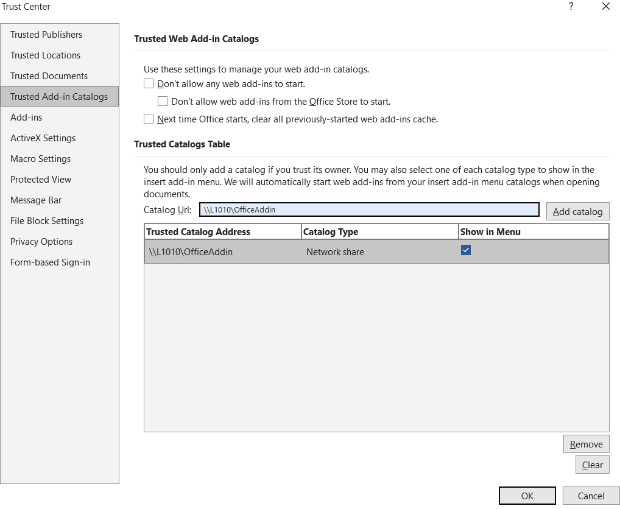Viewport: 620px width, 509px height.
Task: Open File Block Settings
Action: (x=47, y=221)
